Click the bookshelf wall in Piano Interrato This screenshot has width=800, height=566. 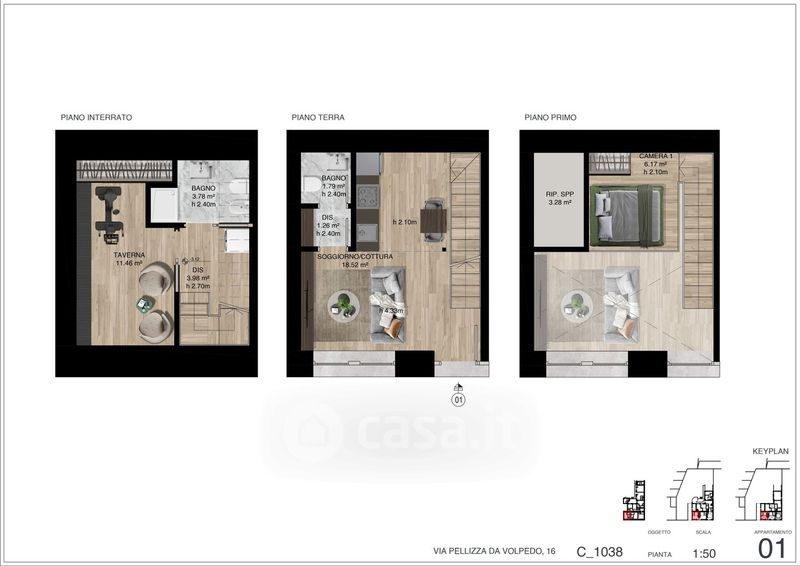[124, 170]
